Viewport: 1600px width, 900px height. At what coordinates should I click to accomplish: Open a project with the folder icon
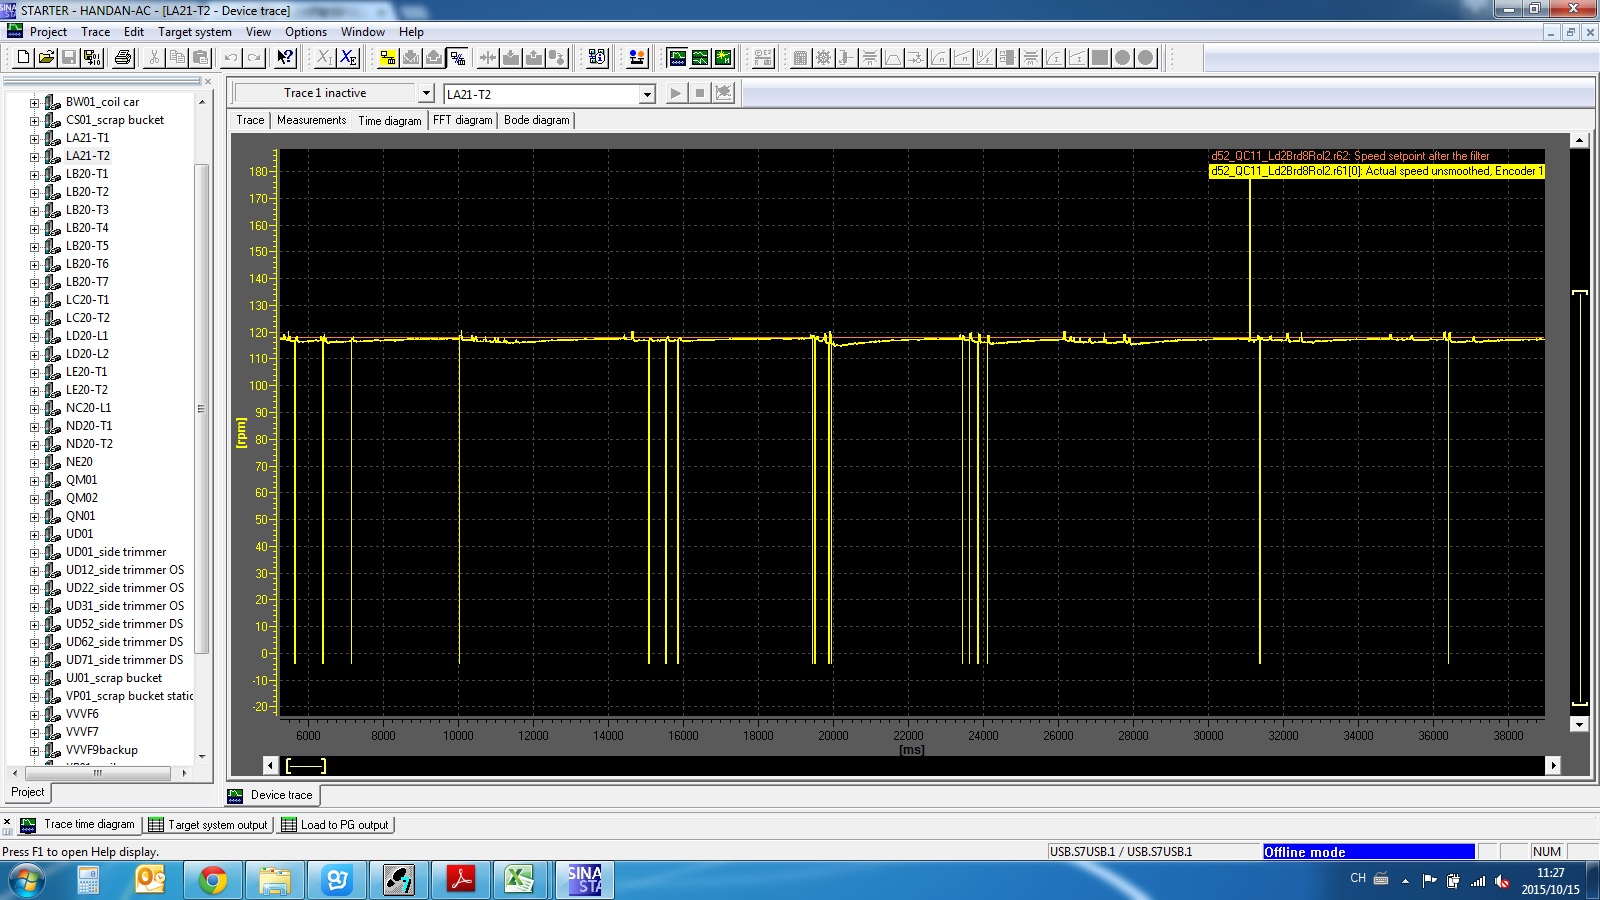tap(46, 58)
